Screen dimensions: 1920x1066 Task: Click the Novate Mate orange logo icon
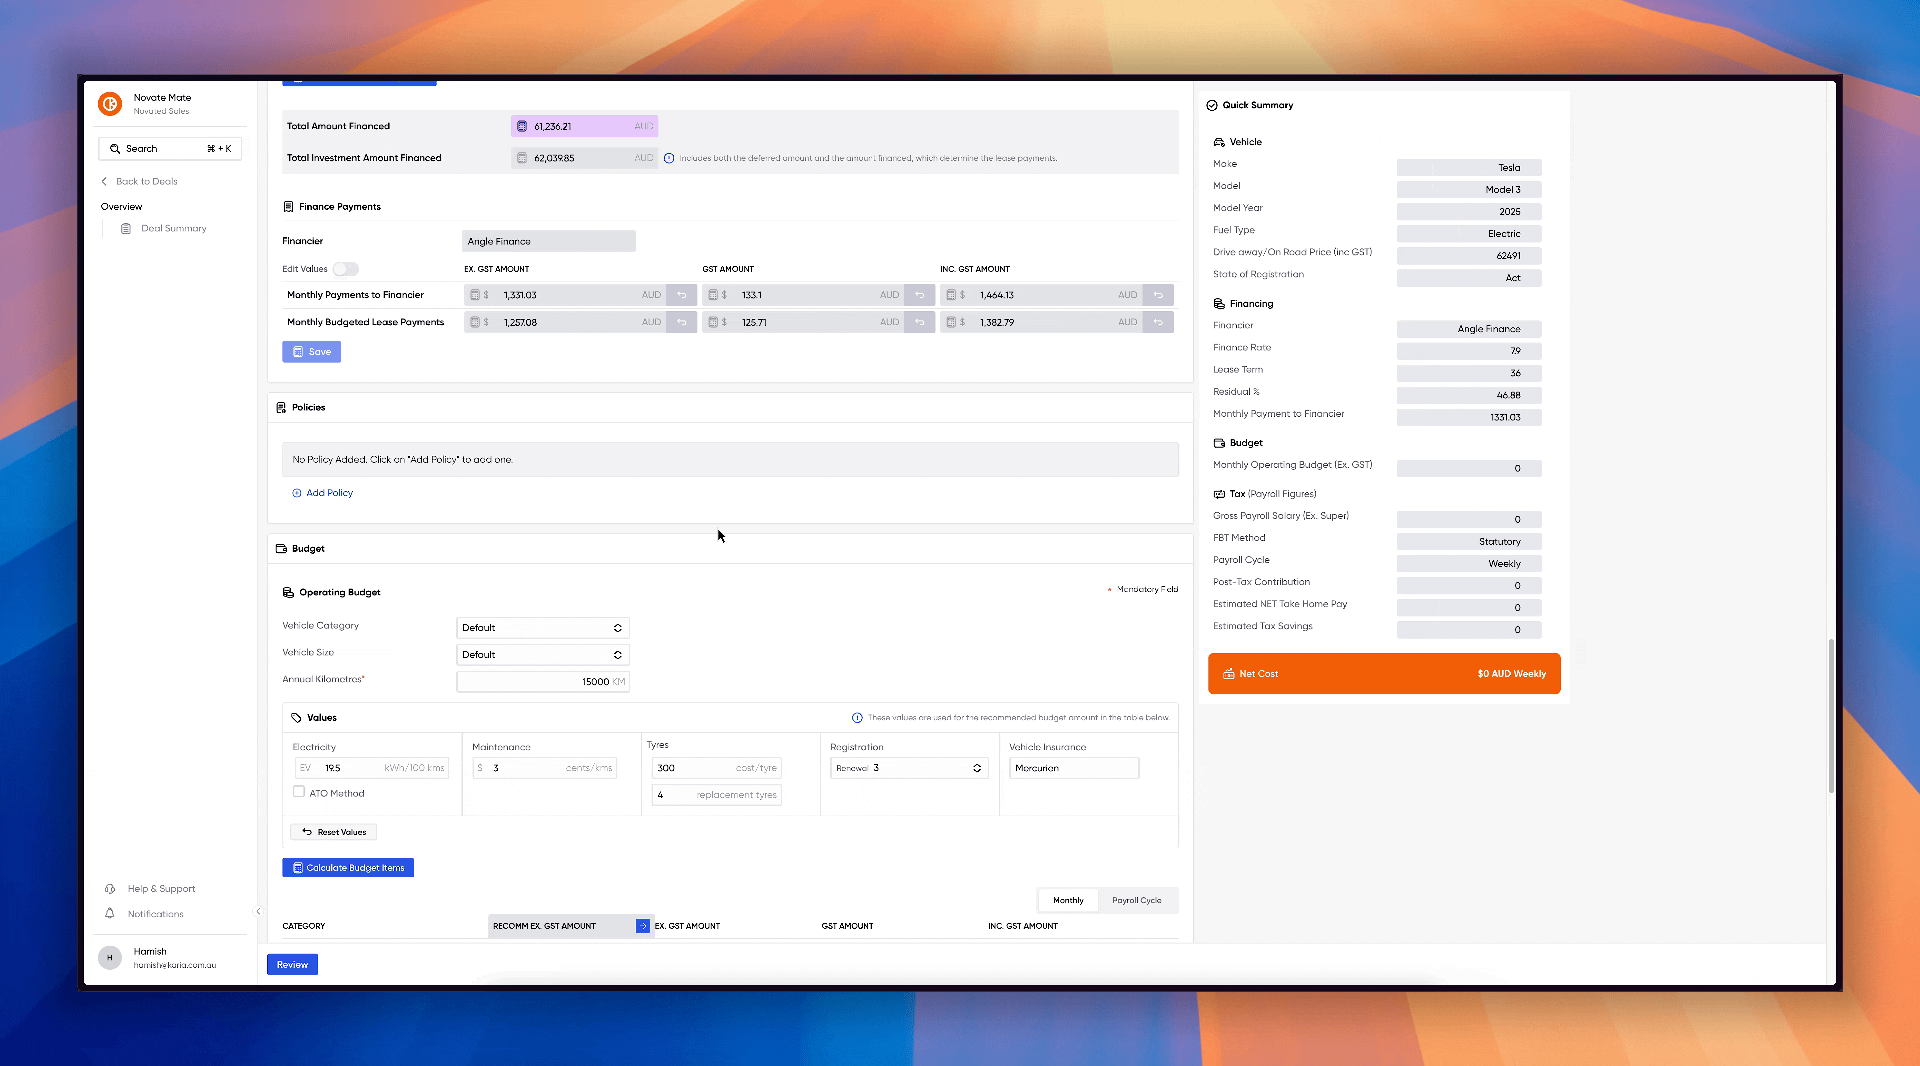point(110,103)
